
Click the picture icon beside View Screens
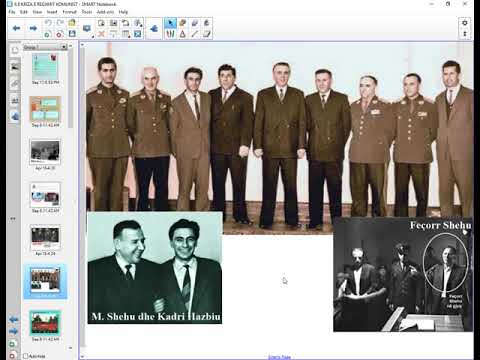[x=113, y=23]
